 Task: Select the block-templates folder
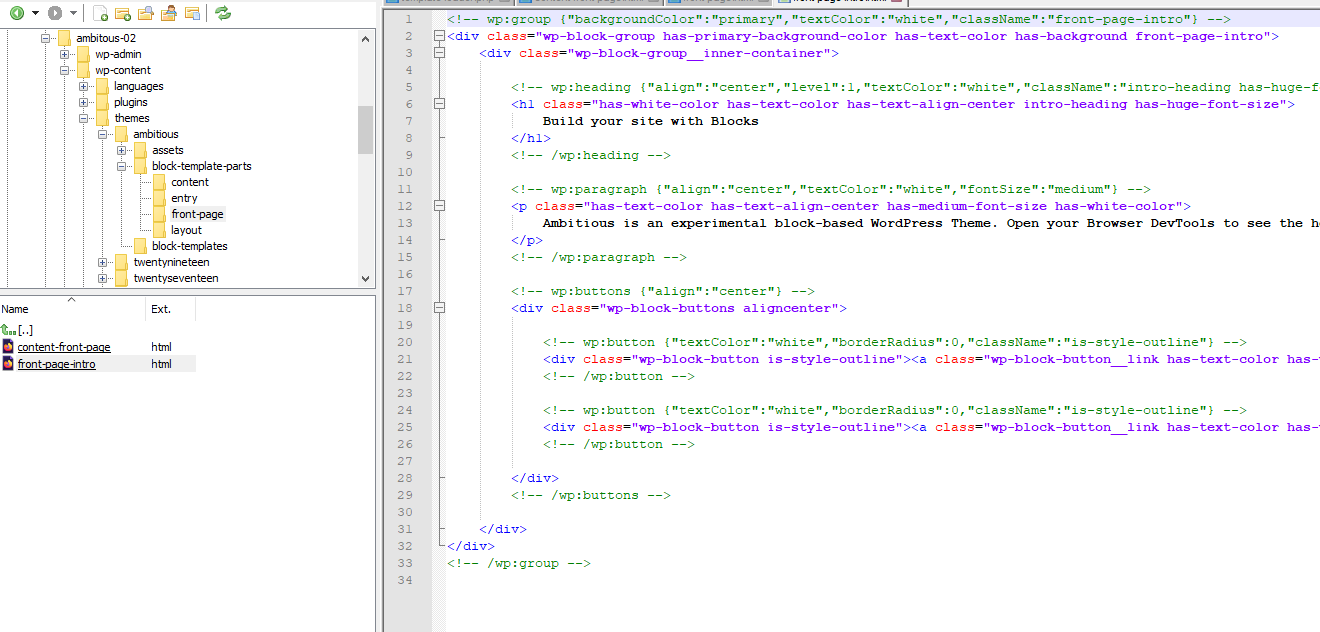tap(189, 246)
